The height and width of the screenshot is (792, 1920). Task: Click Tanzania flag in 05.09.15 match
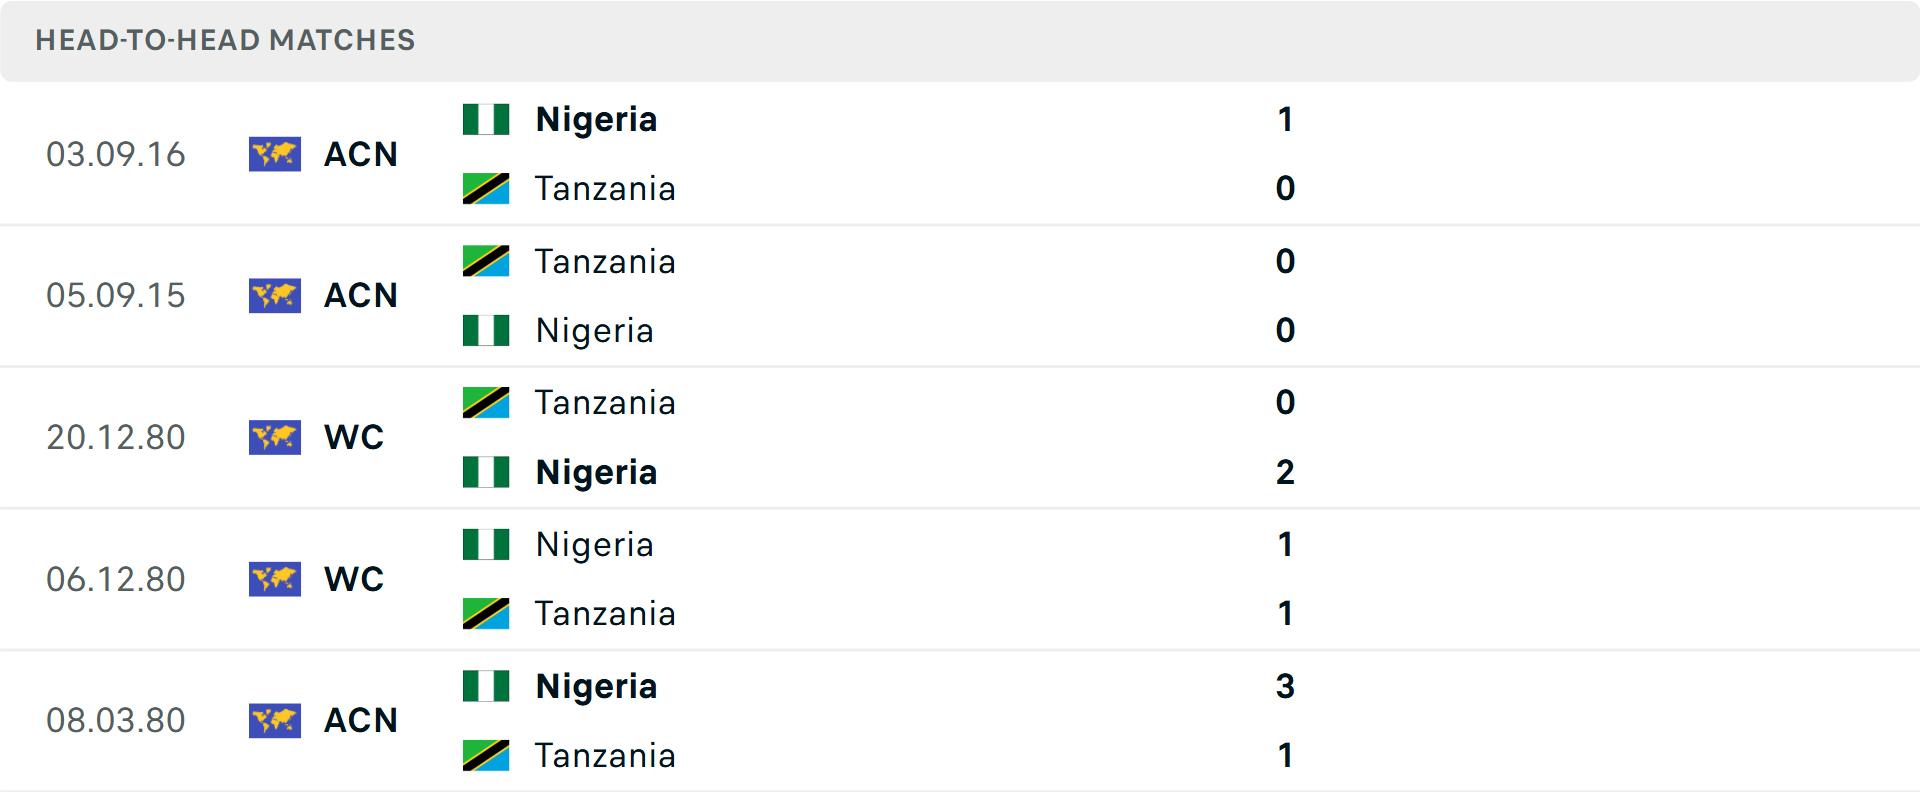[x=486, y=261]
